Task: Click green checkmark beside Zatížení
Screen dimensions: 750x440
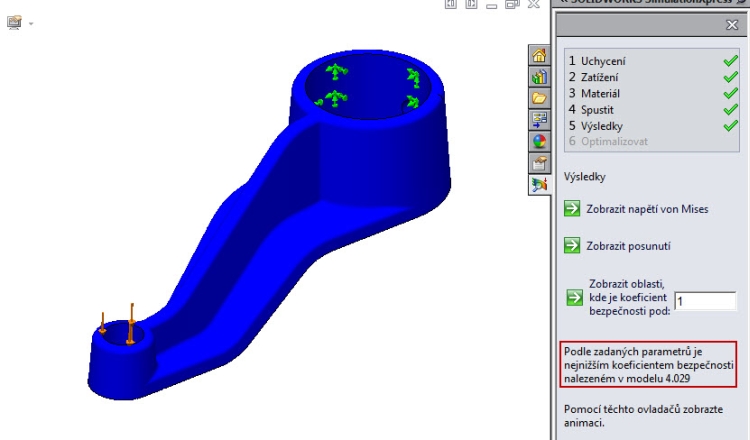Action: [x=730, y=77]
